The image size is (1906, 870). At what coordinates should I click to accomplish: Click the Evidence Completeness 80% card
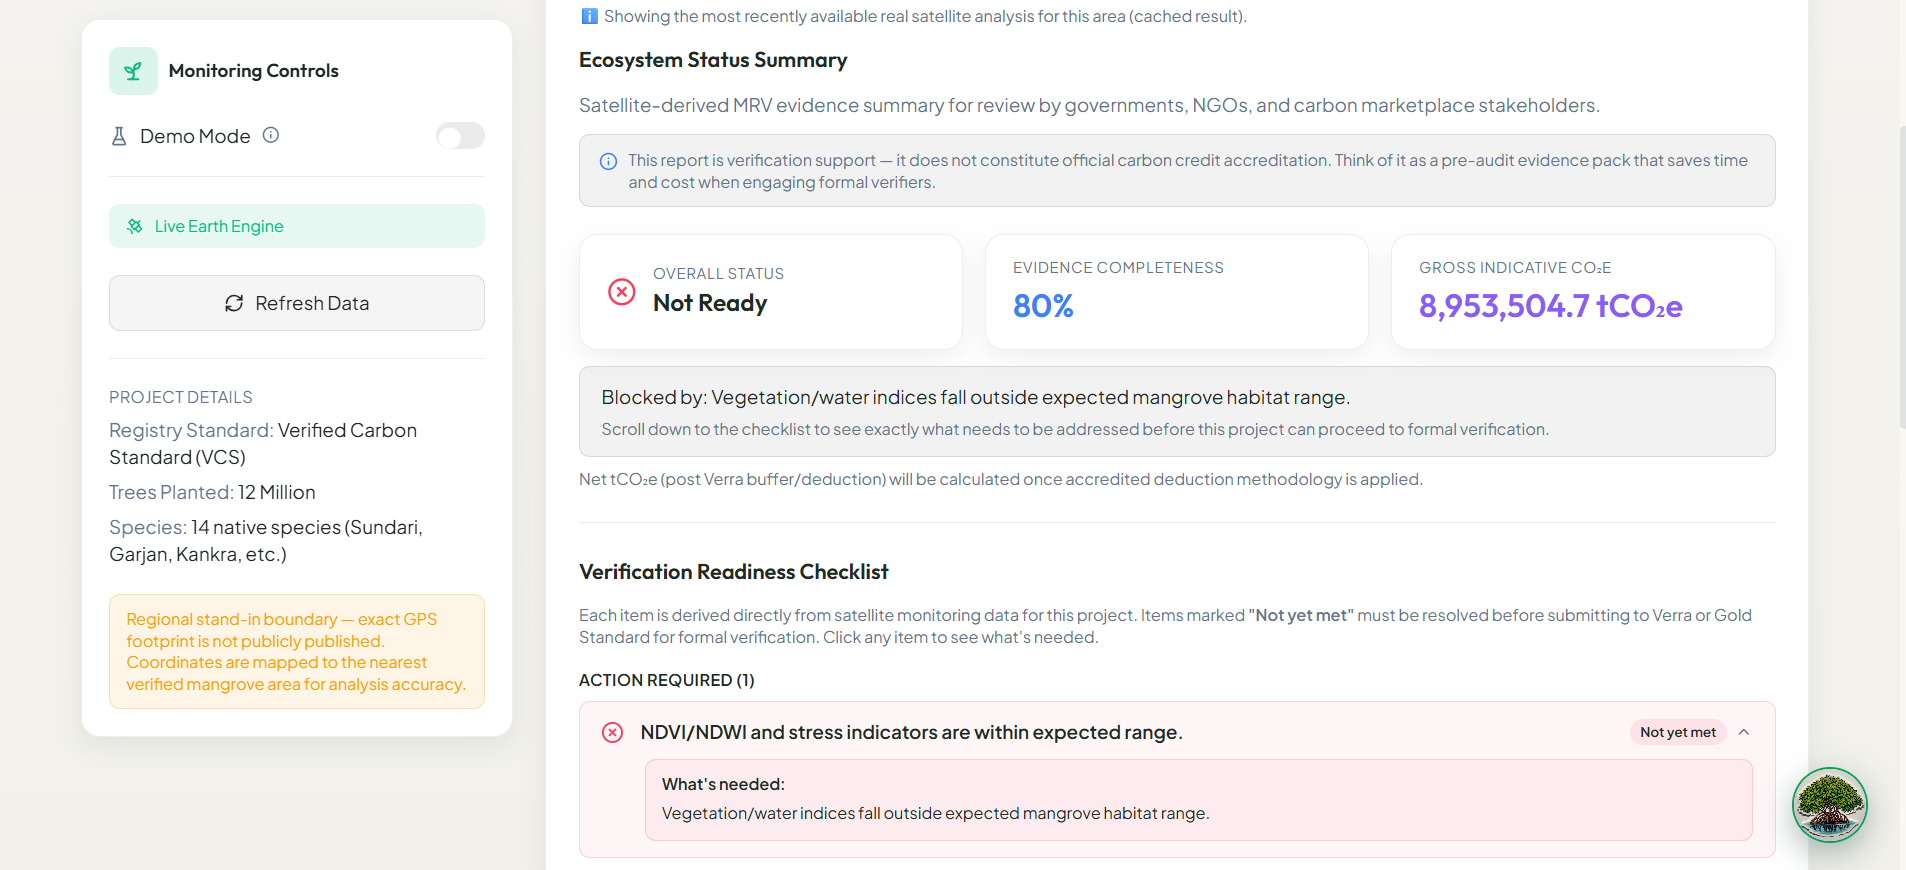click(1177, 292)
